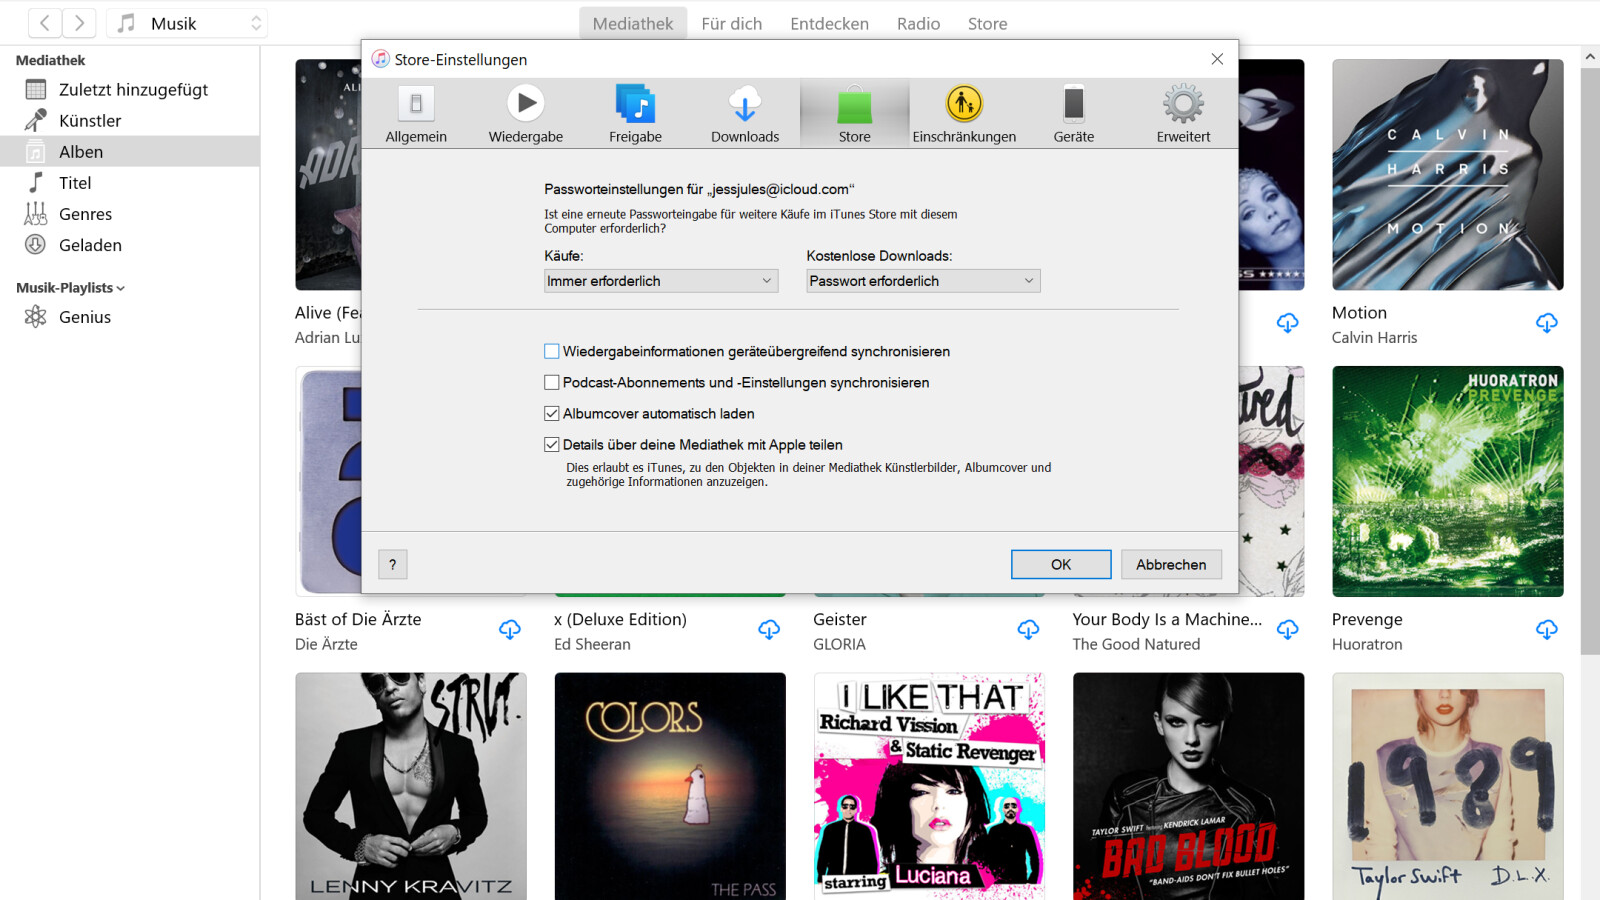Click the cloud download icon for Motion
This screenshot has width=1600, height=900.
point(1546,323)
